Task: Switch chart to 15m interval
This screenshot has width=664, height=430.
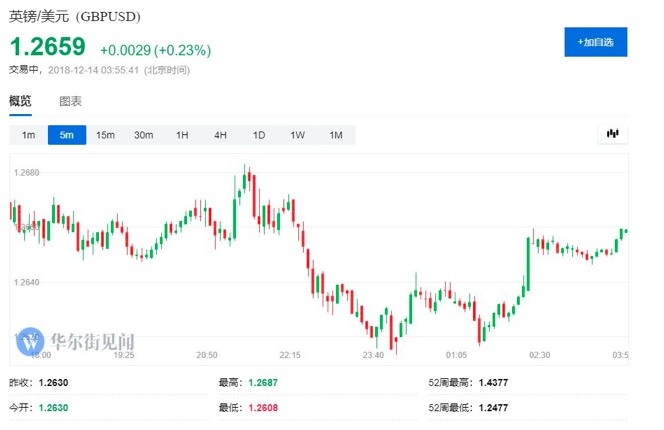Action: pos(105,135)
